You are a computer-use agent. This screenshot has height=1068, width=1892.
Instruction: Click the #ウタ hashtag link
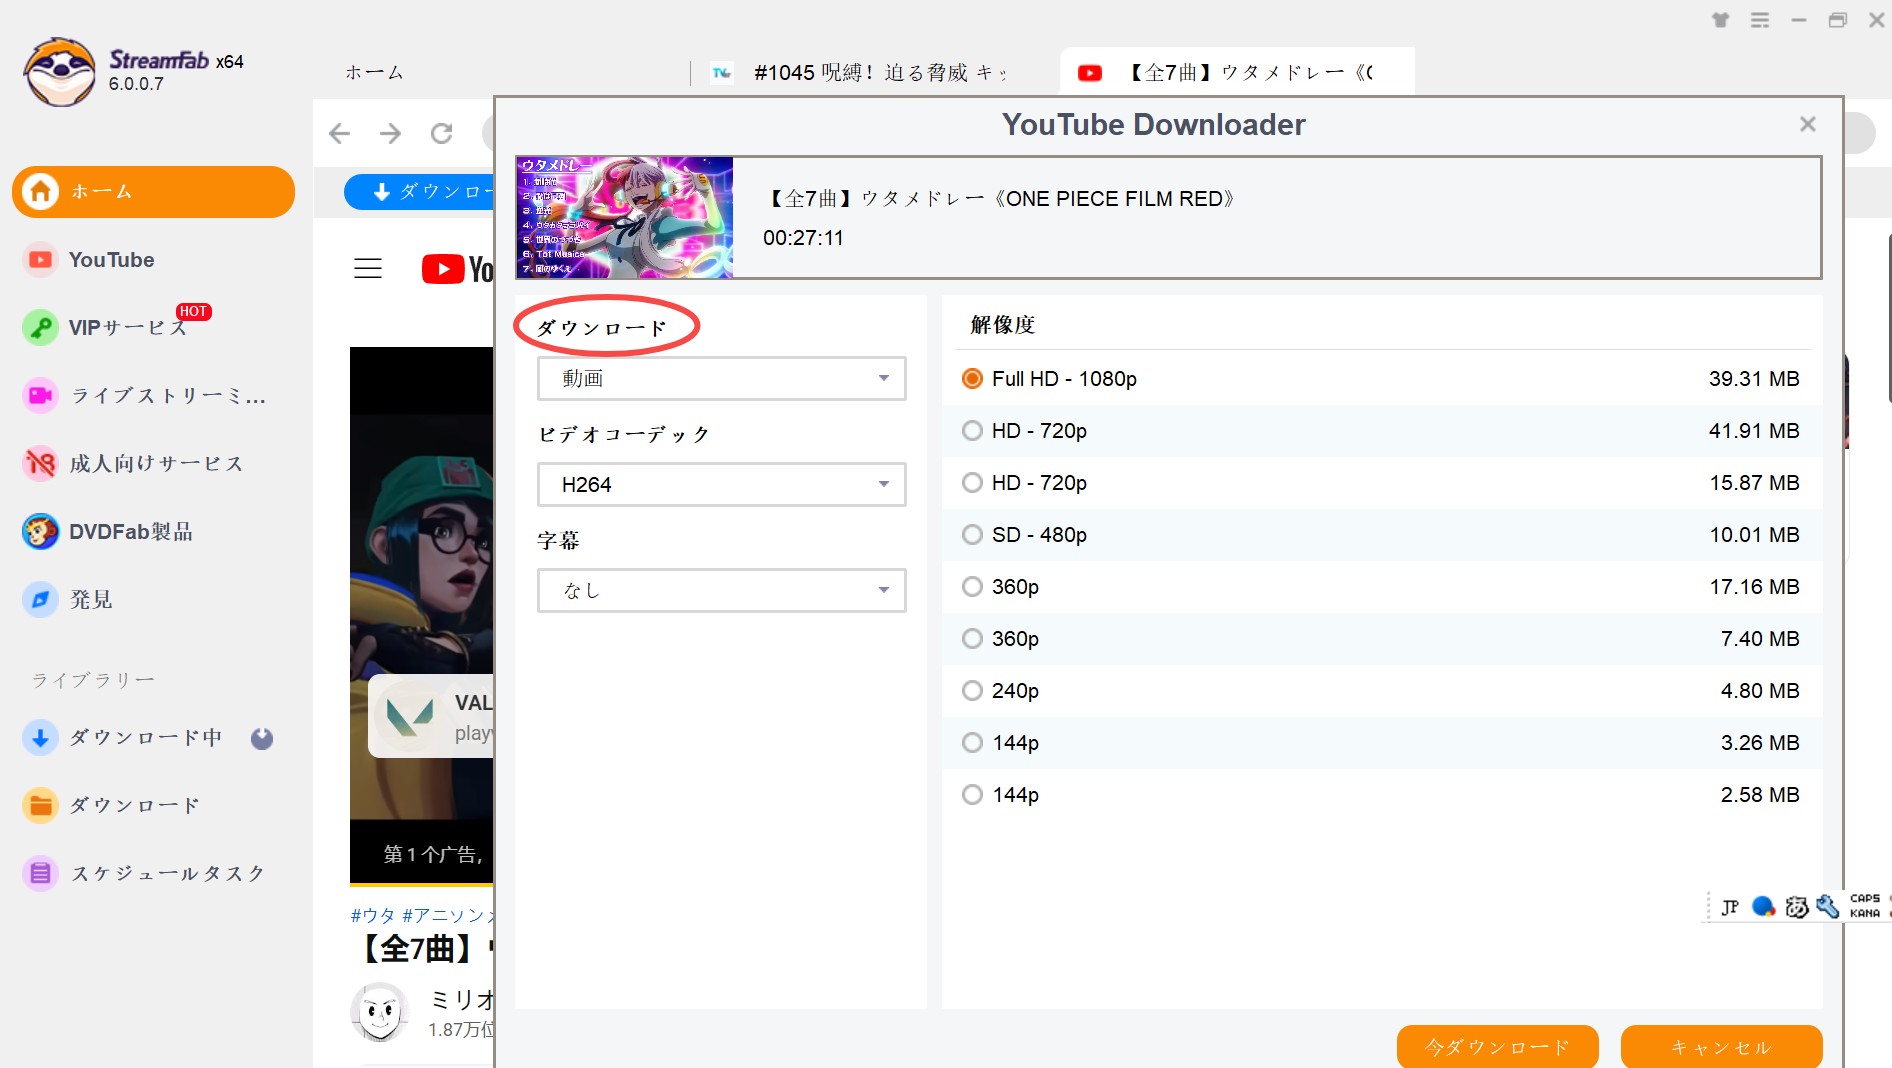point(373,915)
